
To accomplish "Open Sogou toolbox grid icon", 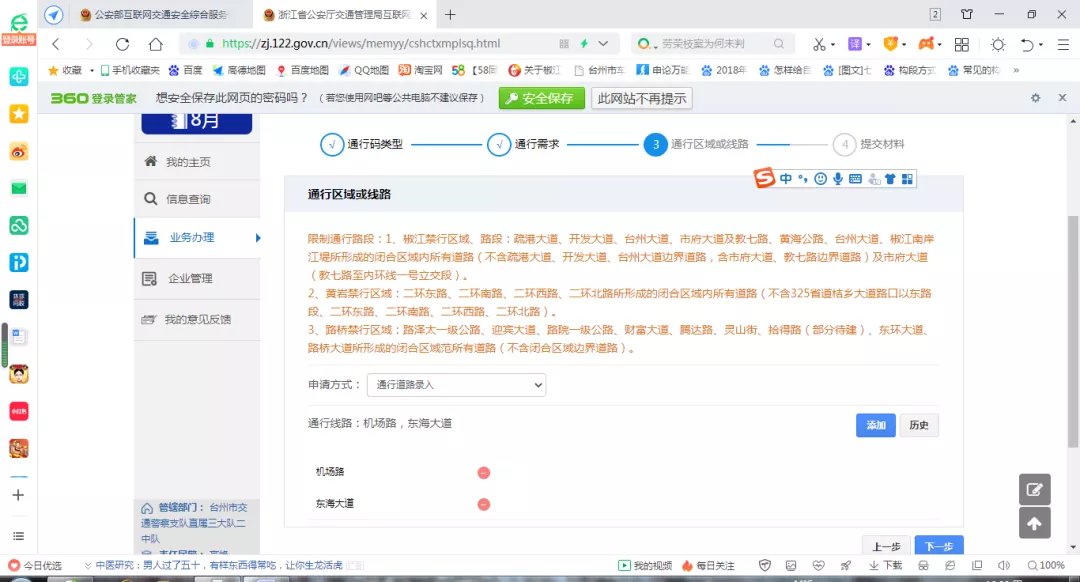I will (907, 178).
